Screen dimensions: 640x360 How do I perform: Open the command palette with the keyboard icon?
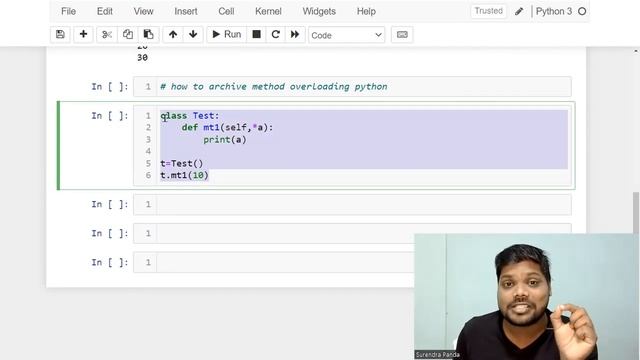tap(402, 35)
